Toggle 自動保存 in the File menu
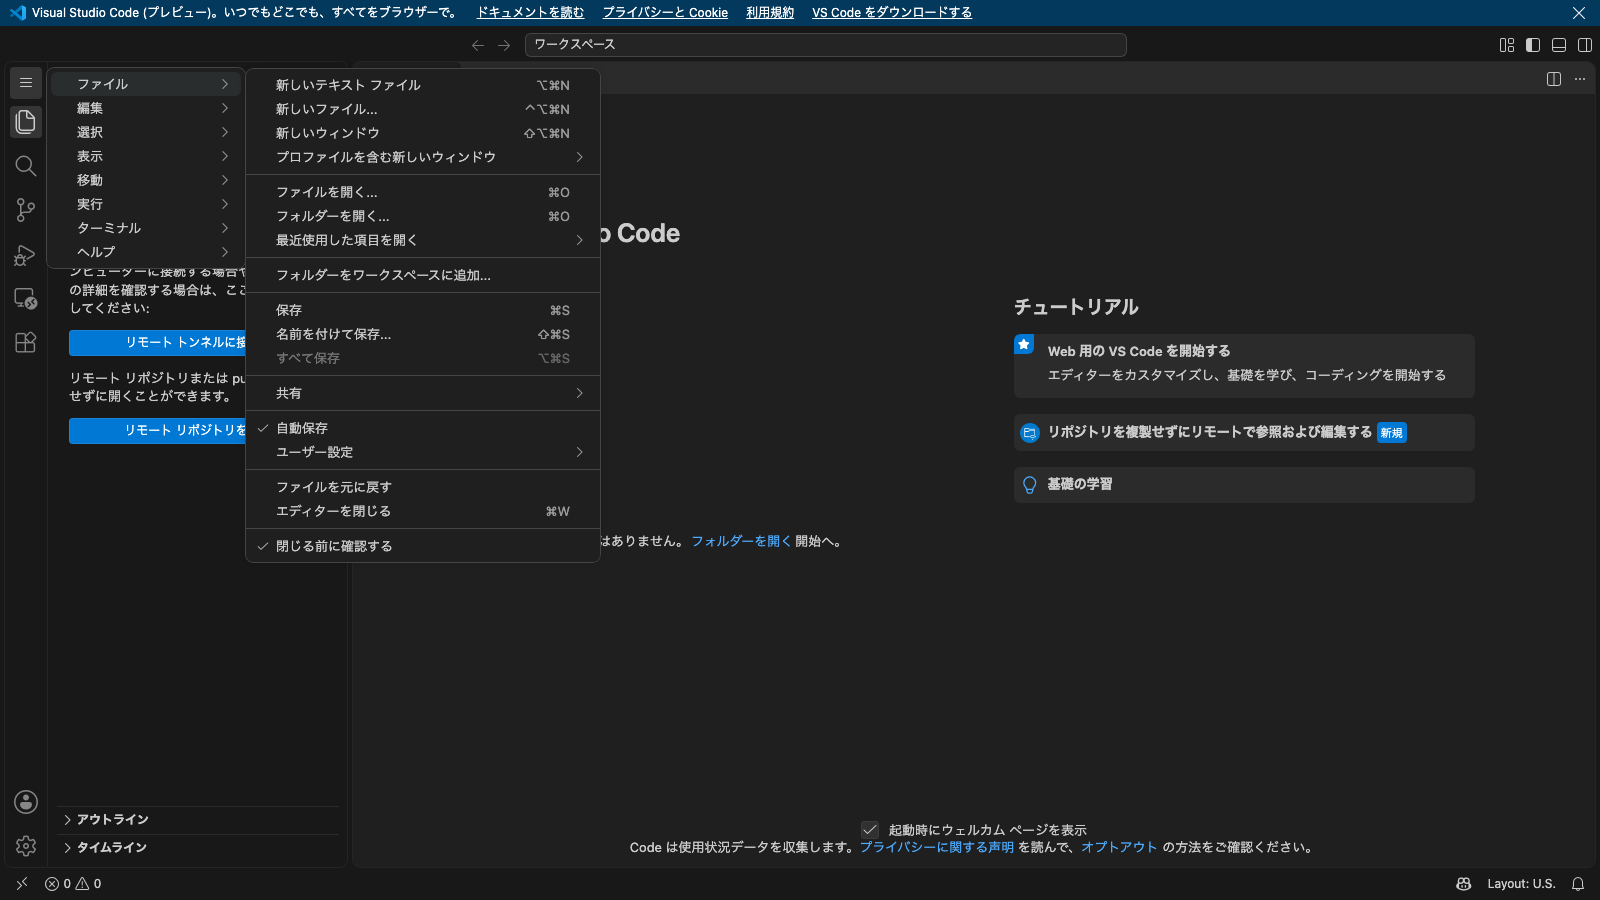The width and height of the screenshot is (1600, 900). point(423,428)
